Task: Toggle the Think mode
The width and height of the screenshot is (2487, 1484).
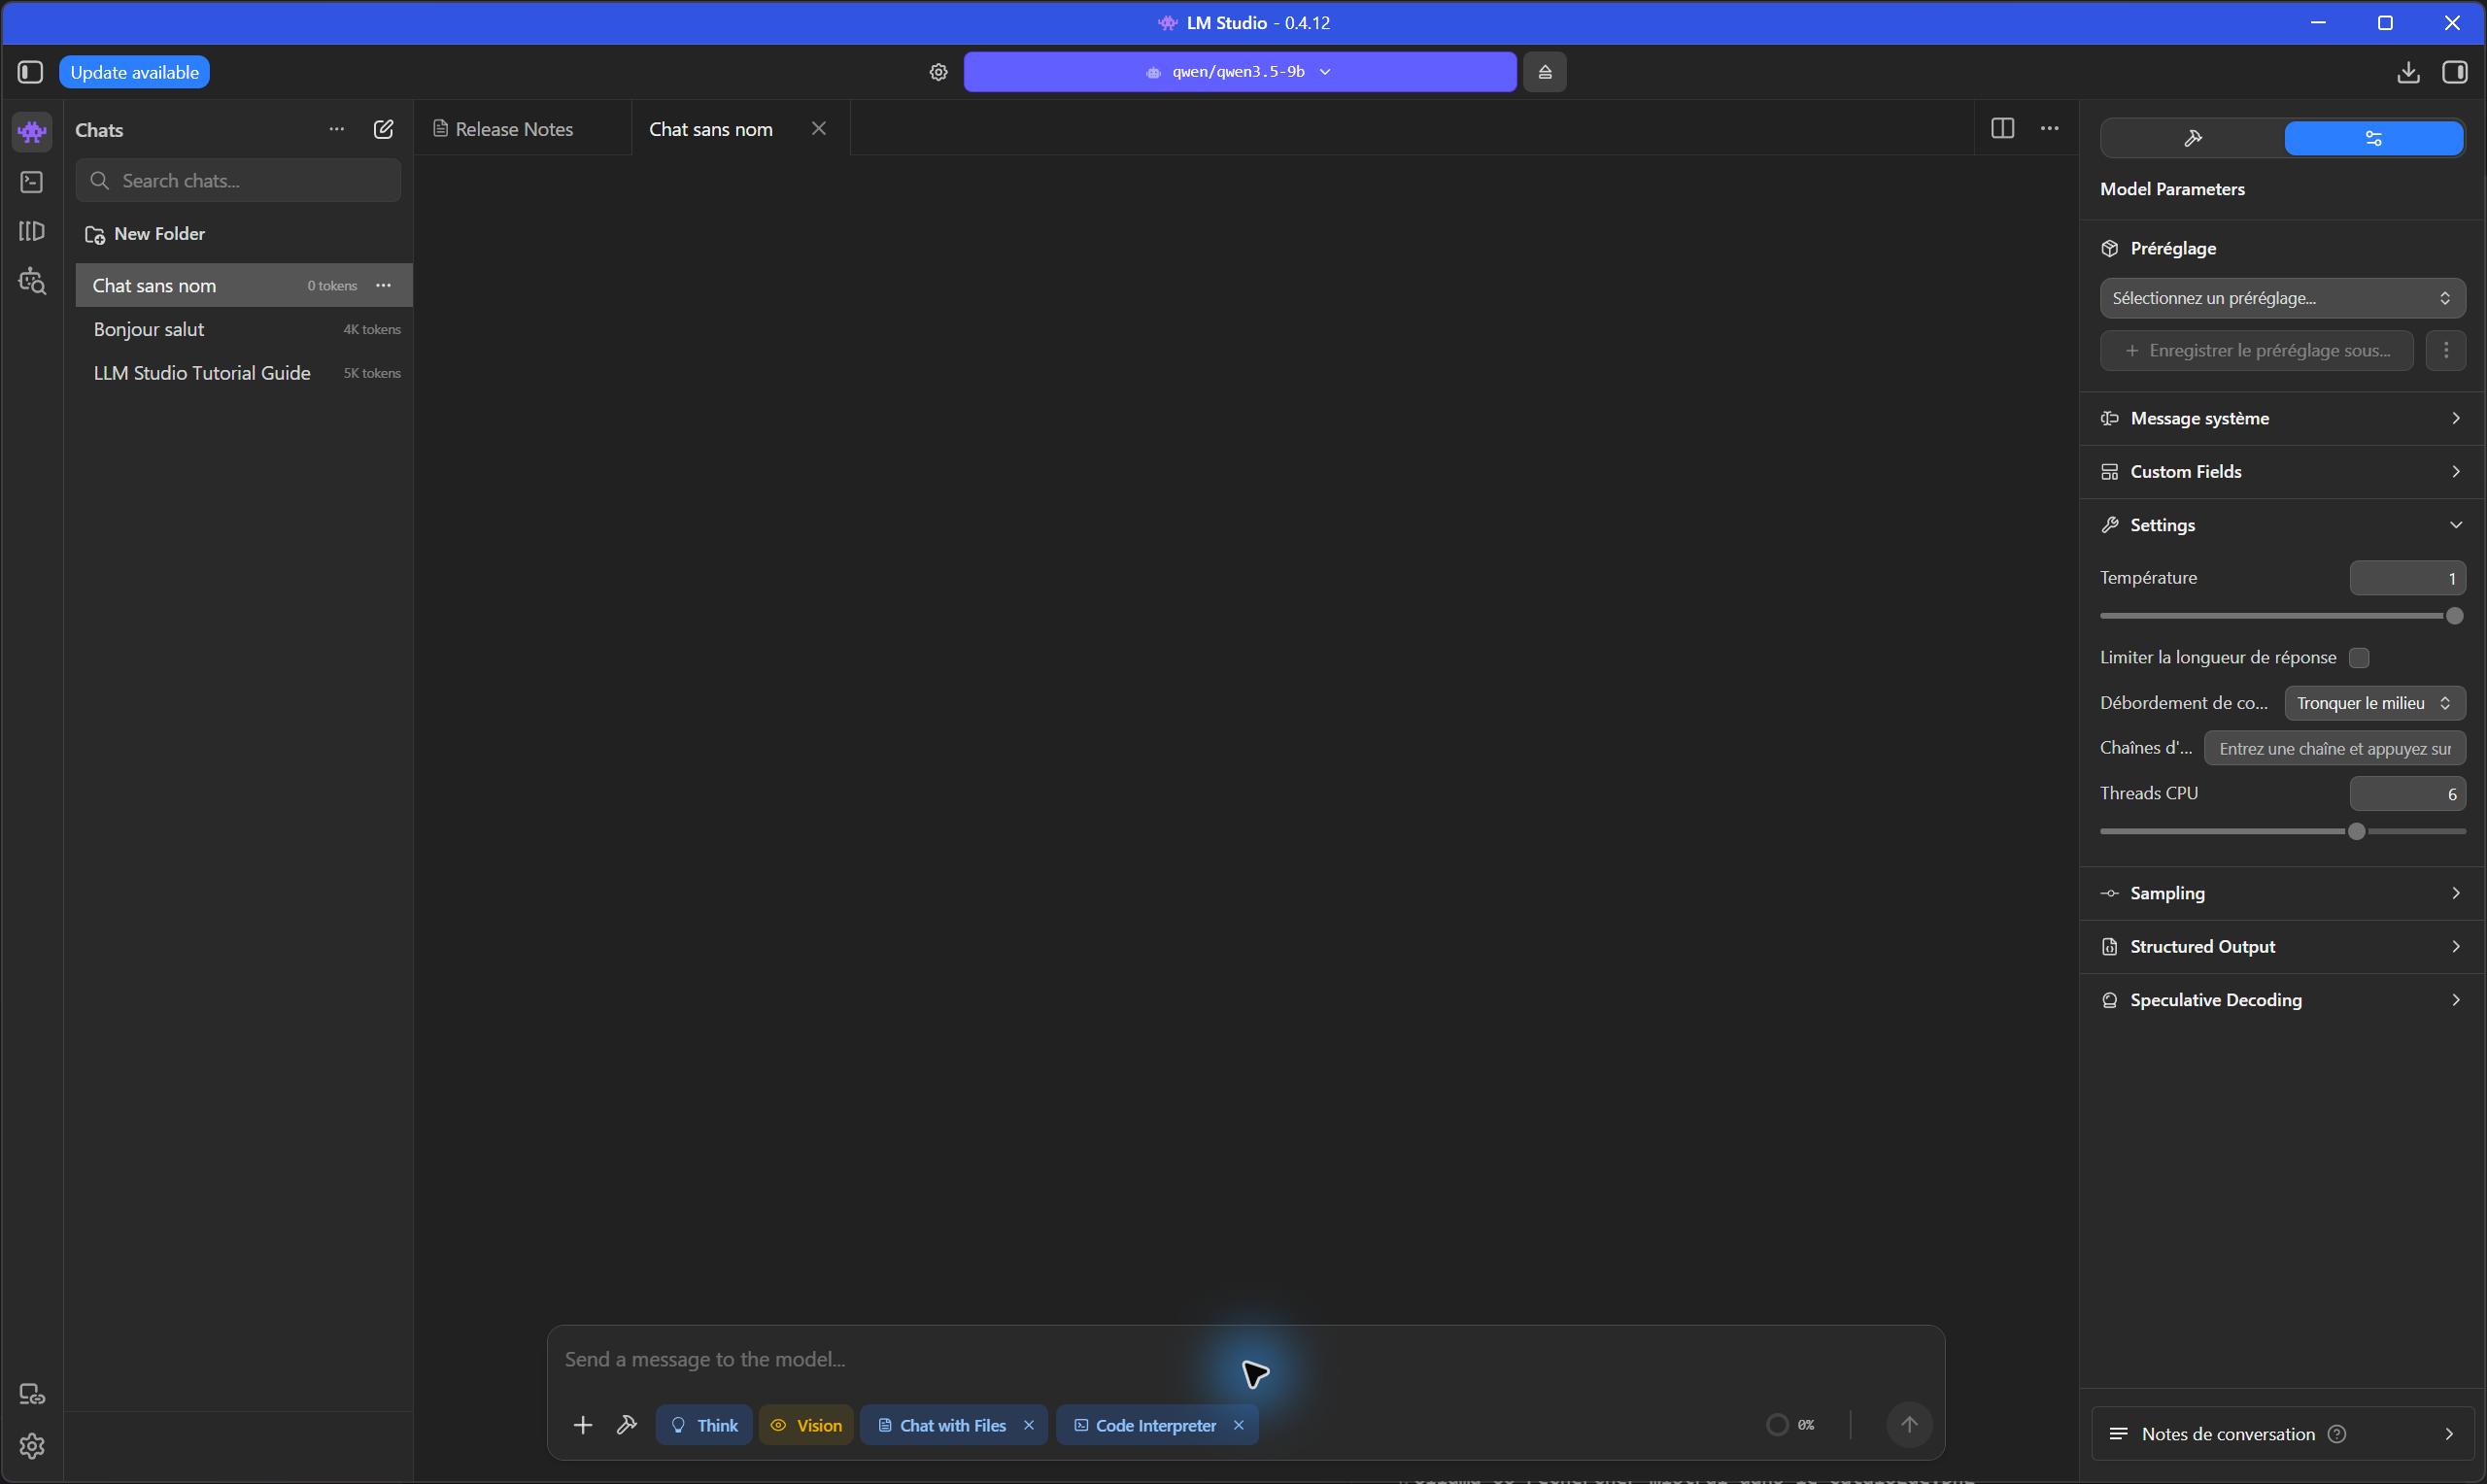Action: point(704,1425)
